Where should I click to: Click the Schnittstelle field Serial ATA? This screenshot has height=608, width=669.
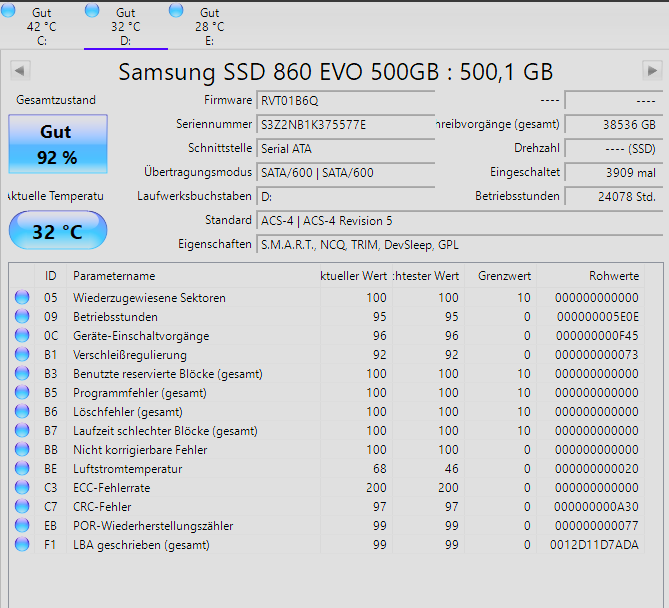pos(345,148)
